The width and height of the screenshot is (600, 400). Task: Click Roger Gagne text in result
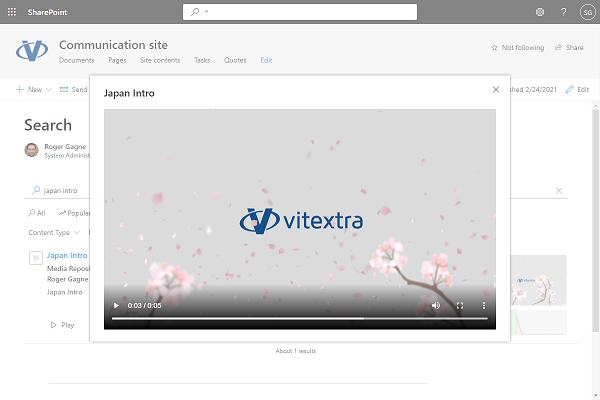68,279
